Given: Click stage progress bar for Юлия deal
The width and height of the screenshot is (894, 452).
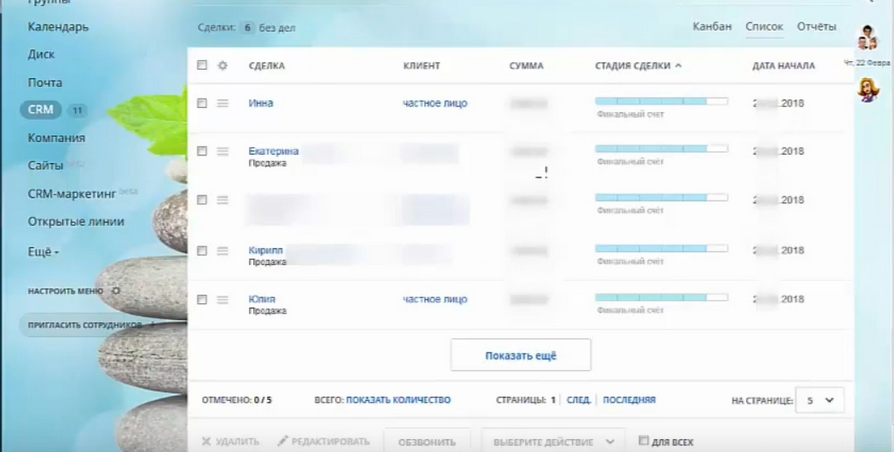Looking at the screenshot, I should click(661, 298).
